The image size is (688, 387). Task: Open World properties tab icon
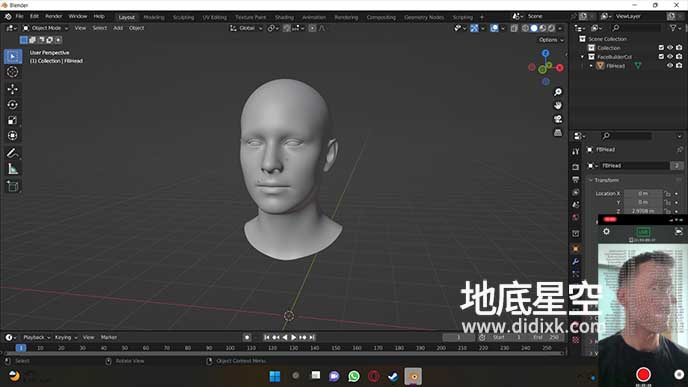576,218
